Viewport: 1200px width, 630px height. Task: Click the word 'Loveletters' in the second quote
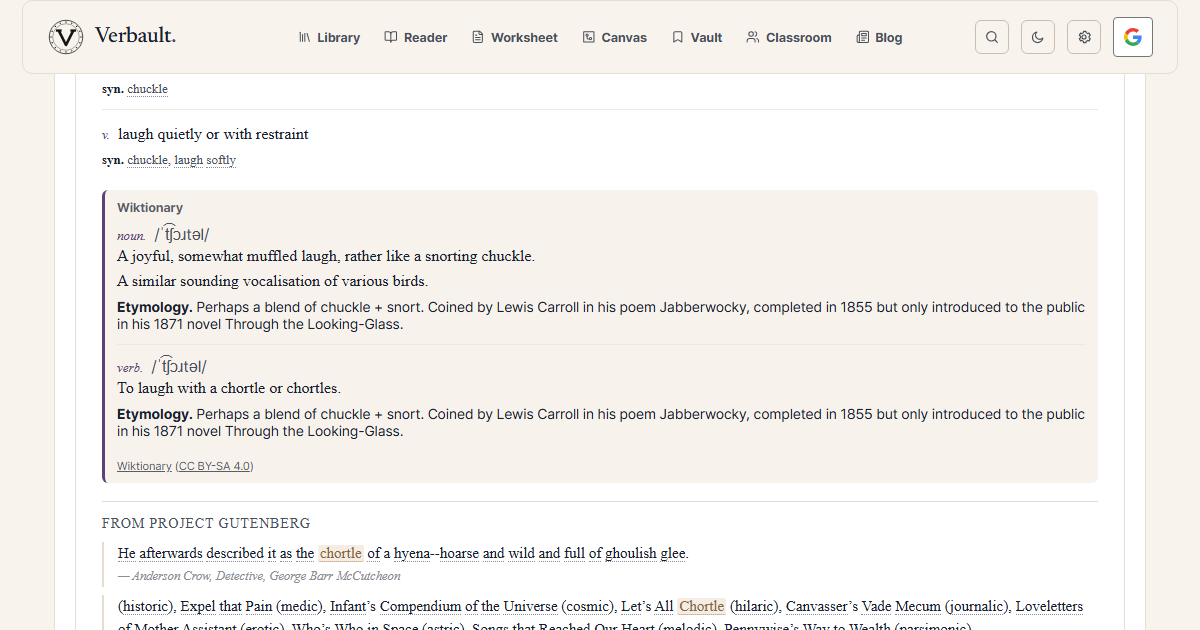point(1049,606)
